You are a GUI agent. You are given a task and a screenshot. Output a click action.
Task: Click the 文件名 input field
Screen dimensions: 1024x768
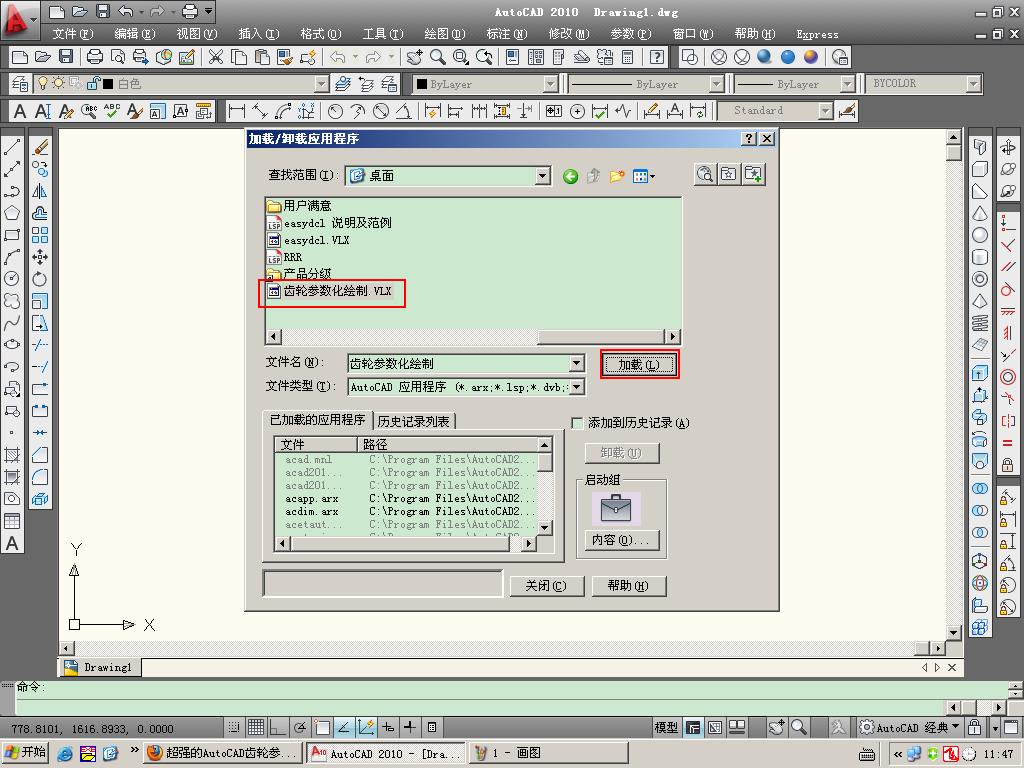(x=458, y=364)
